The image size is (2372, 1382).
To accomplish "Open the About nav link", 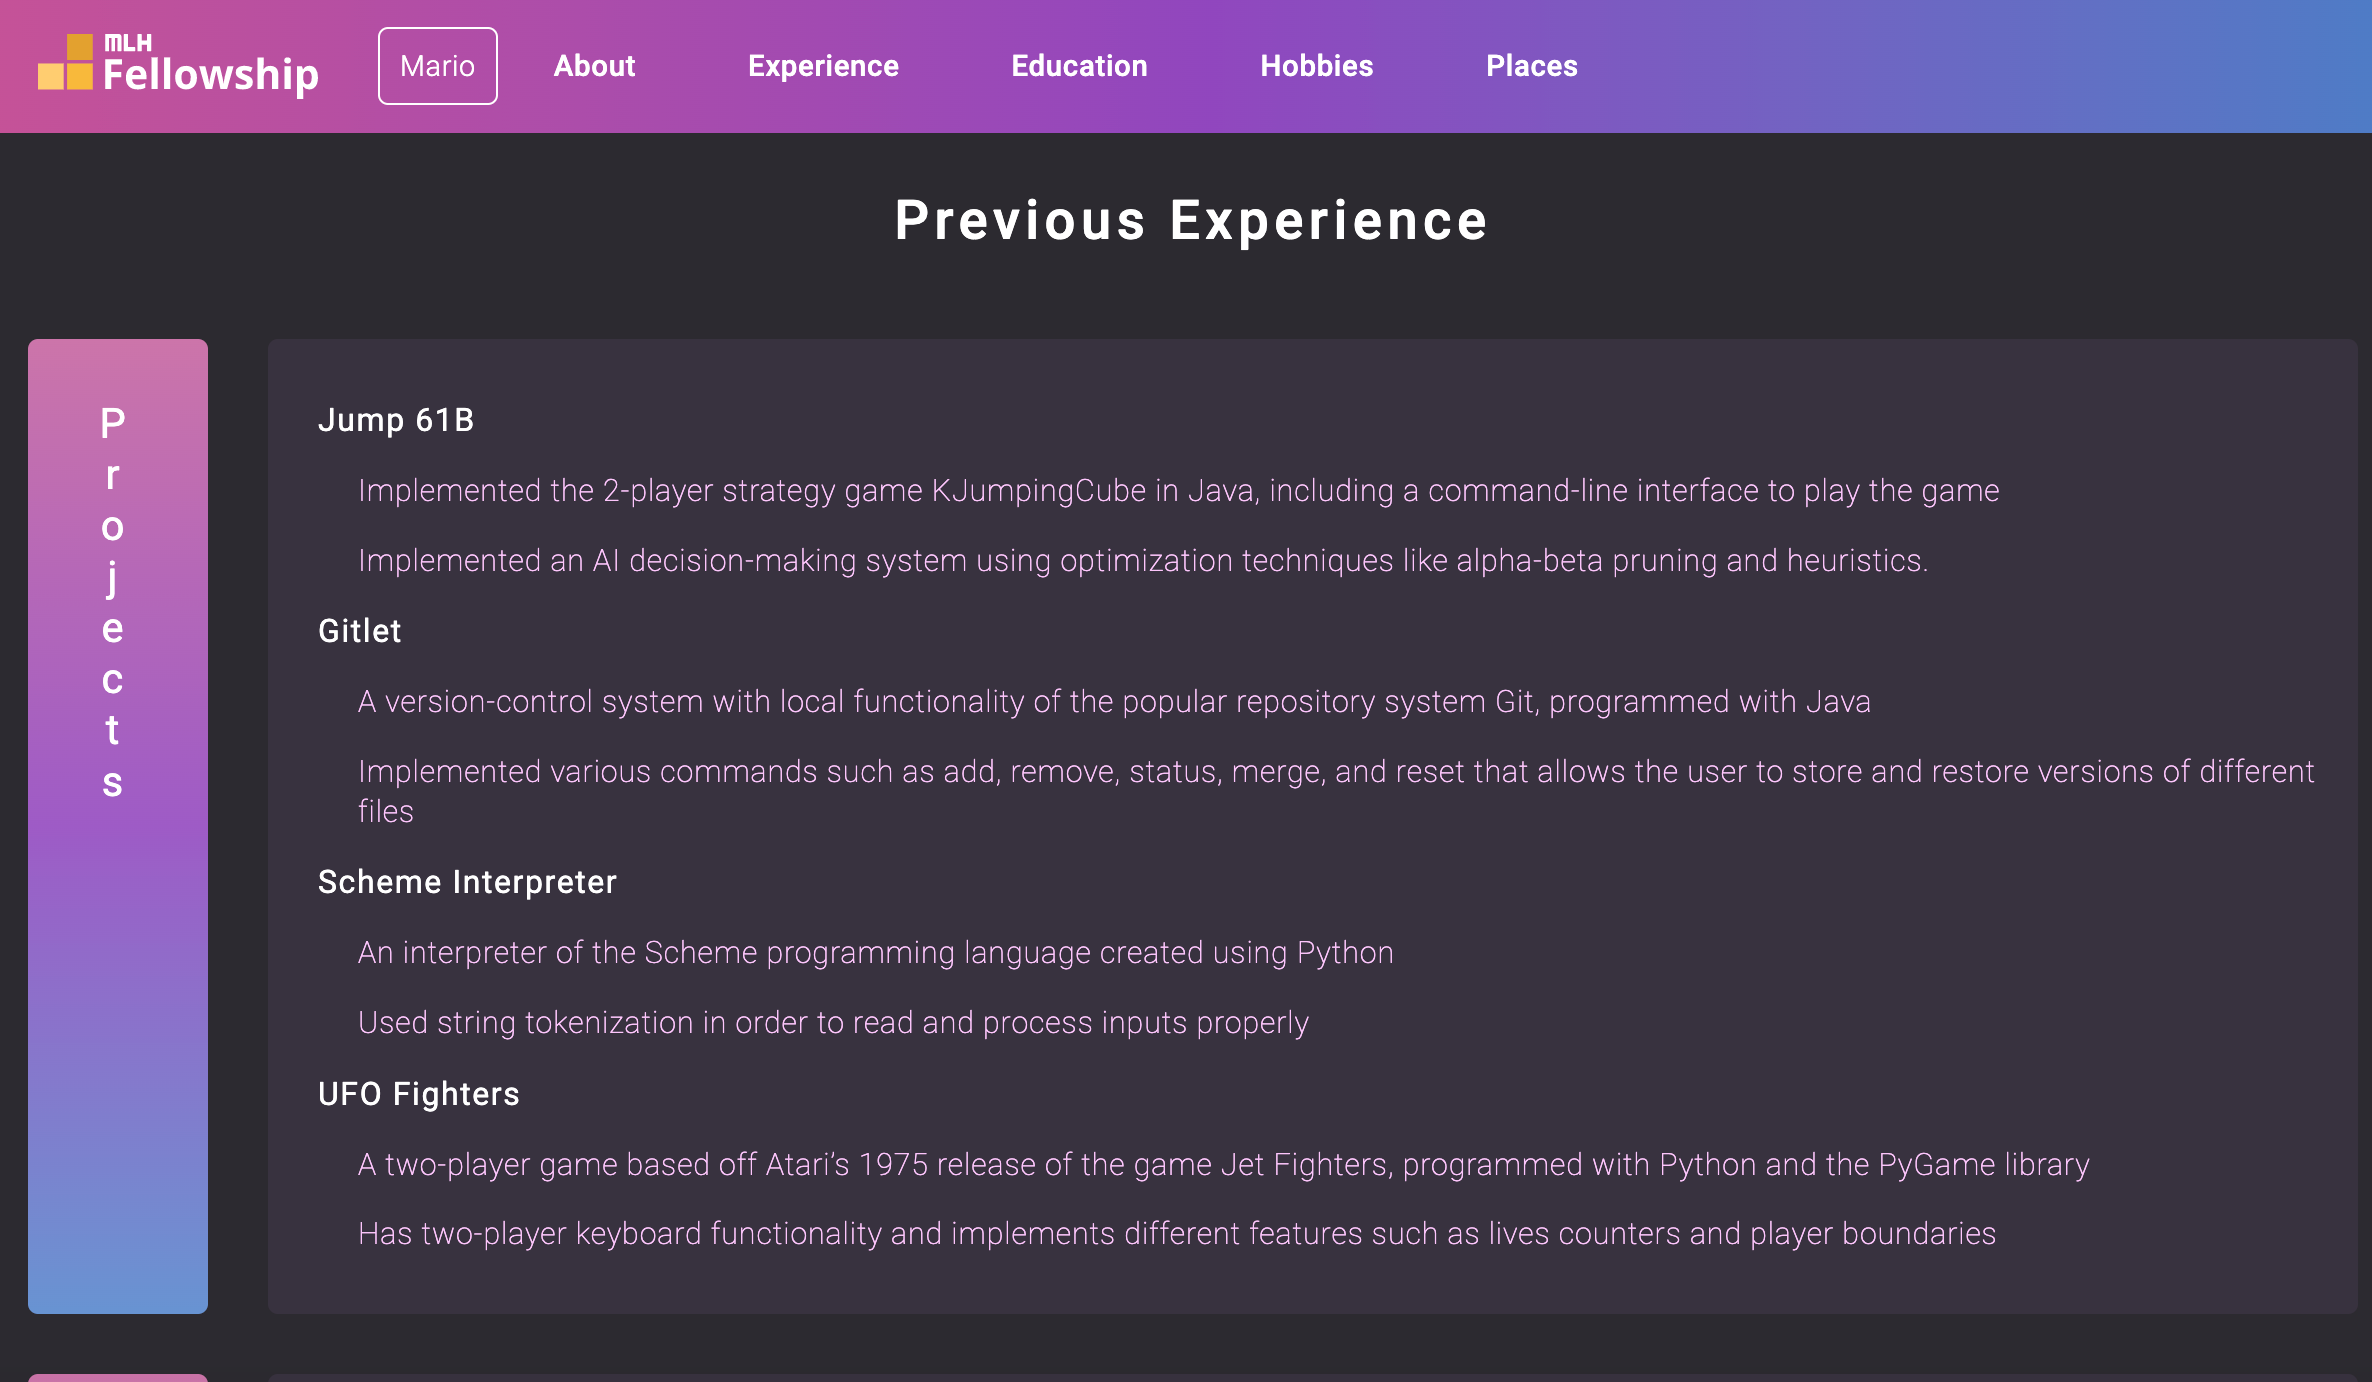I will click(x=594, y=66).
